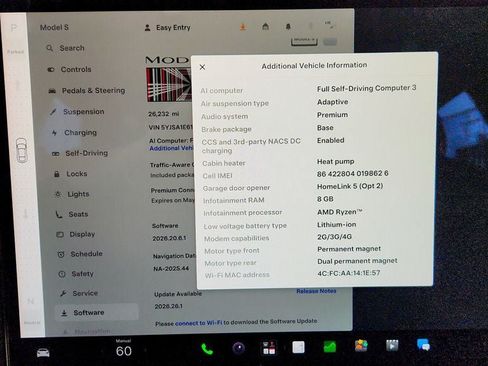
Task: Open the Schedule menu
Action: [x=80, y=254]
